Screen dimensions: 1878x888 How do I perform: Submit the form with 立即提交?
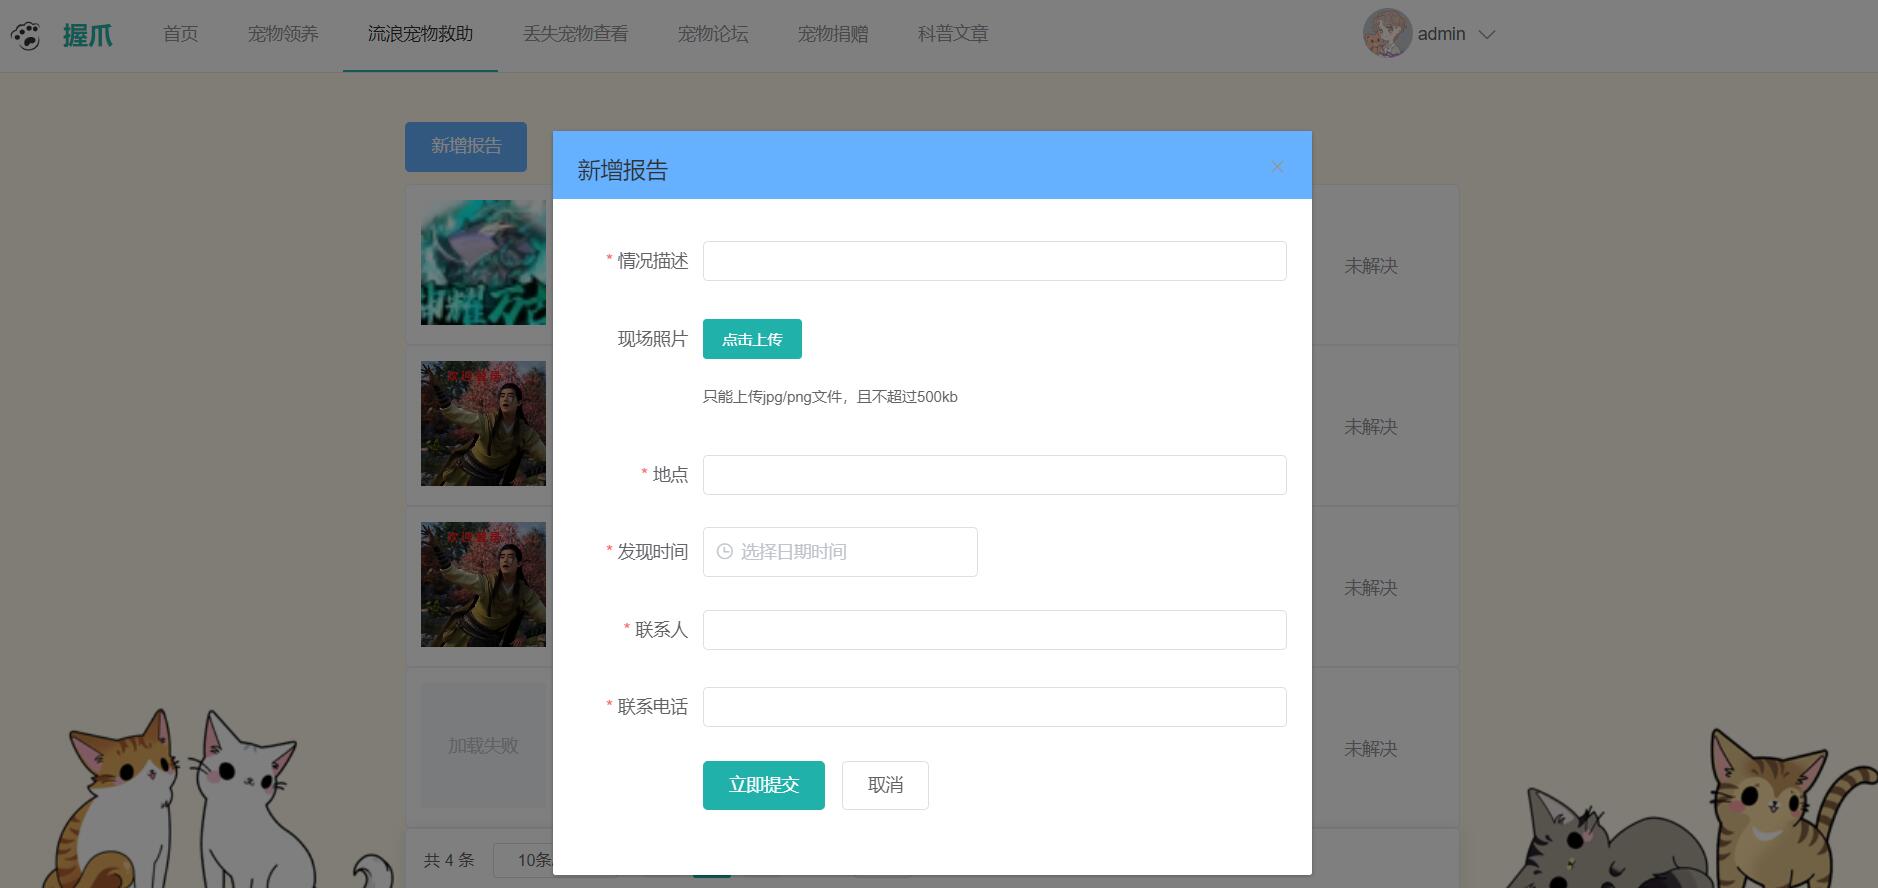point(763,785)
